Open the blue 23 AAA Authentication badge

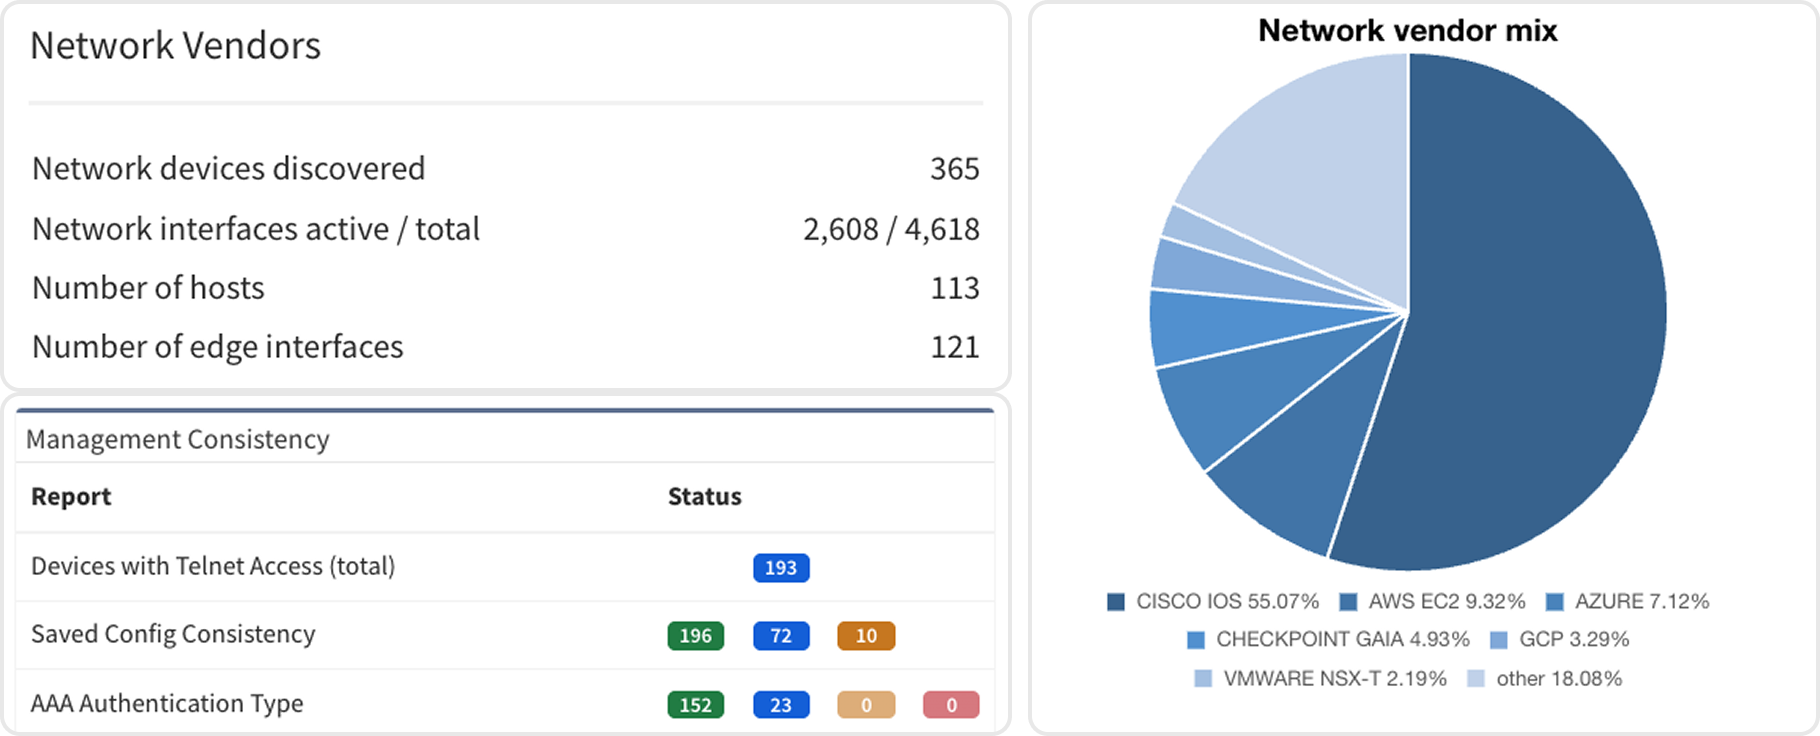[x=781, y=705]
